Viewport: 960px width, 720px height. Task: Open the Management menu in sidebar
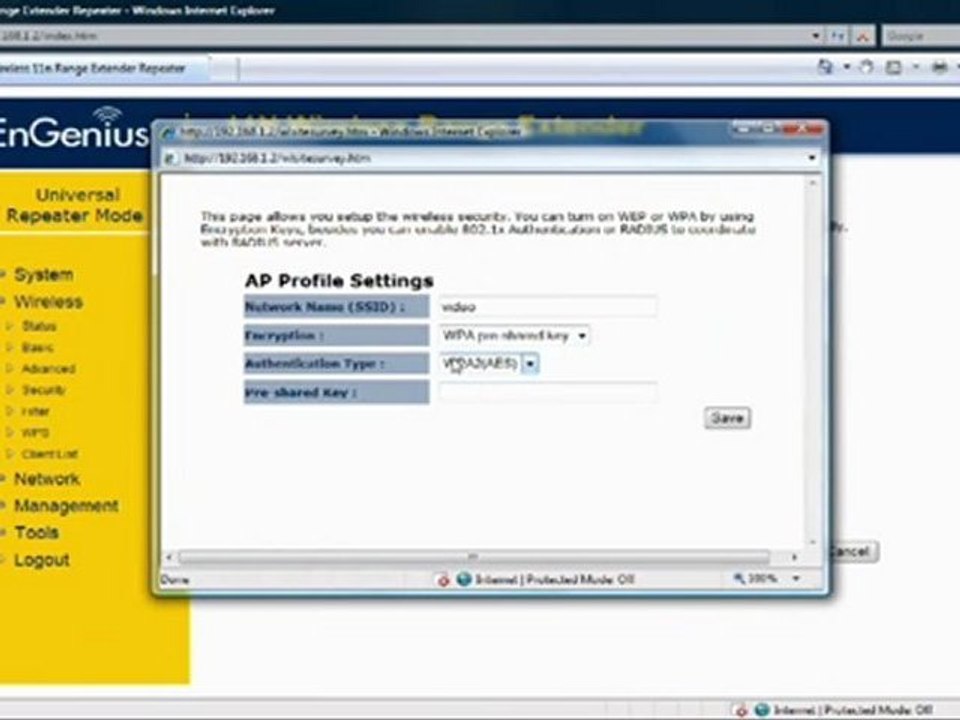pyautogui.click(x=66, y=506)
